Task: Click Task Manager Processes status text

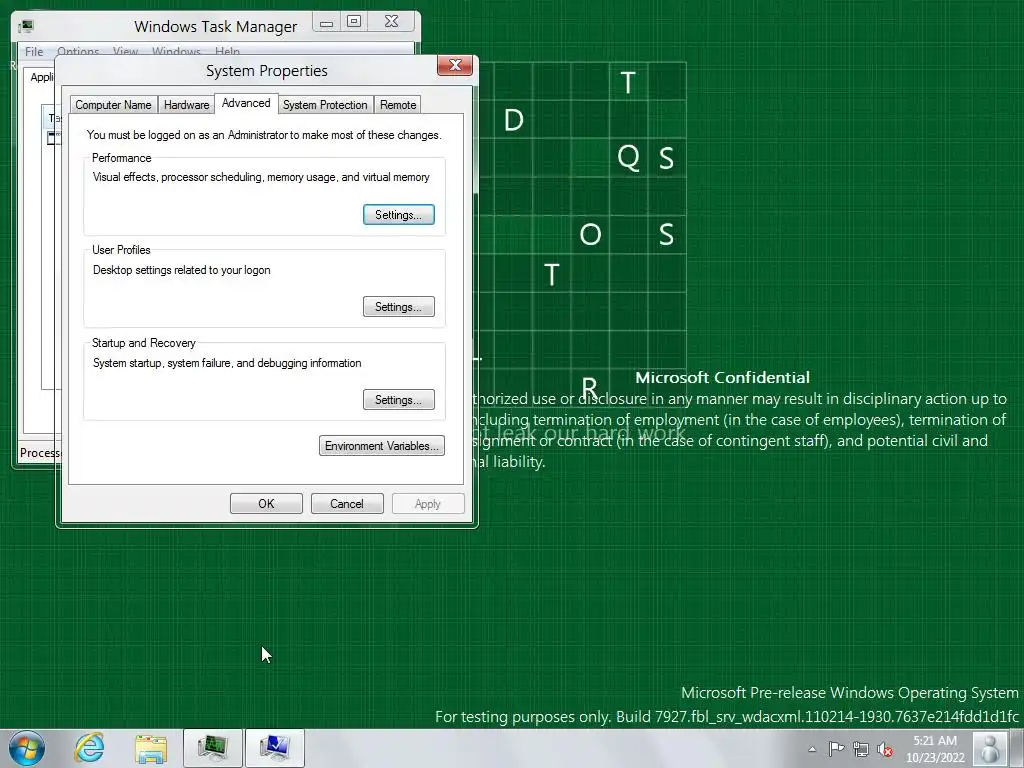Action: tap(39, 453)
